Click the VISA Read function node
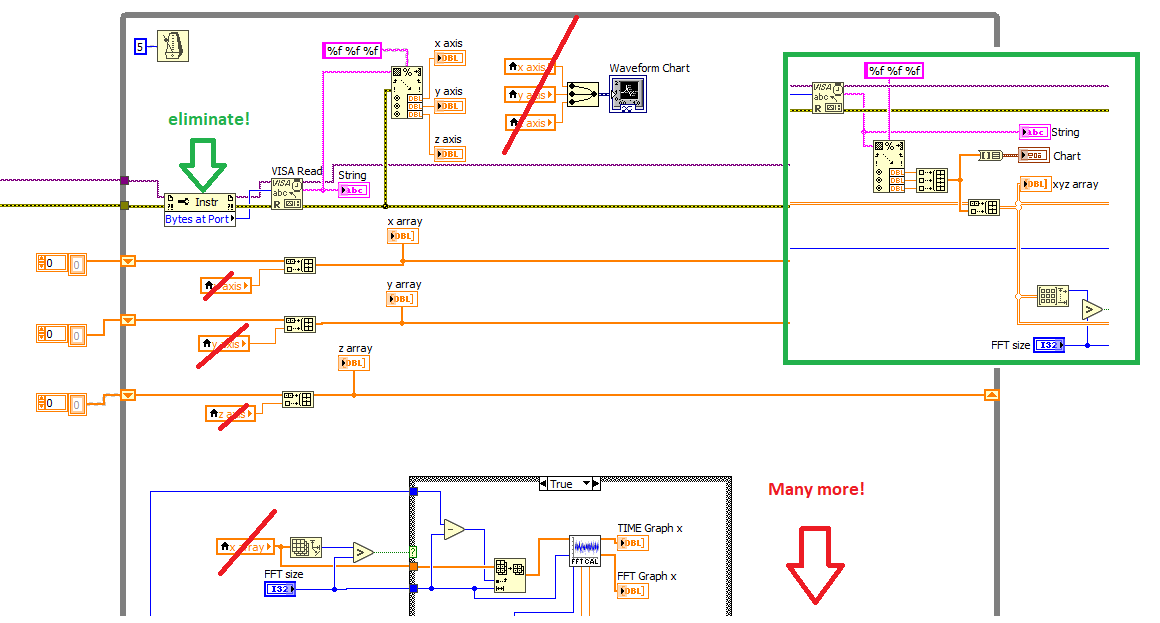Viewport: 1160px width, 623px height. click(x=287, y=194)
